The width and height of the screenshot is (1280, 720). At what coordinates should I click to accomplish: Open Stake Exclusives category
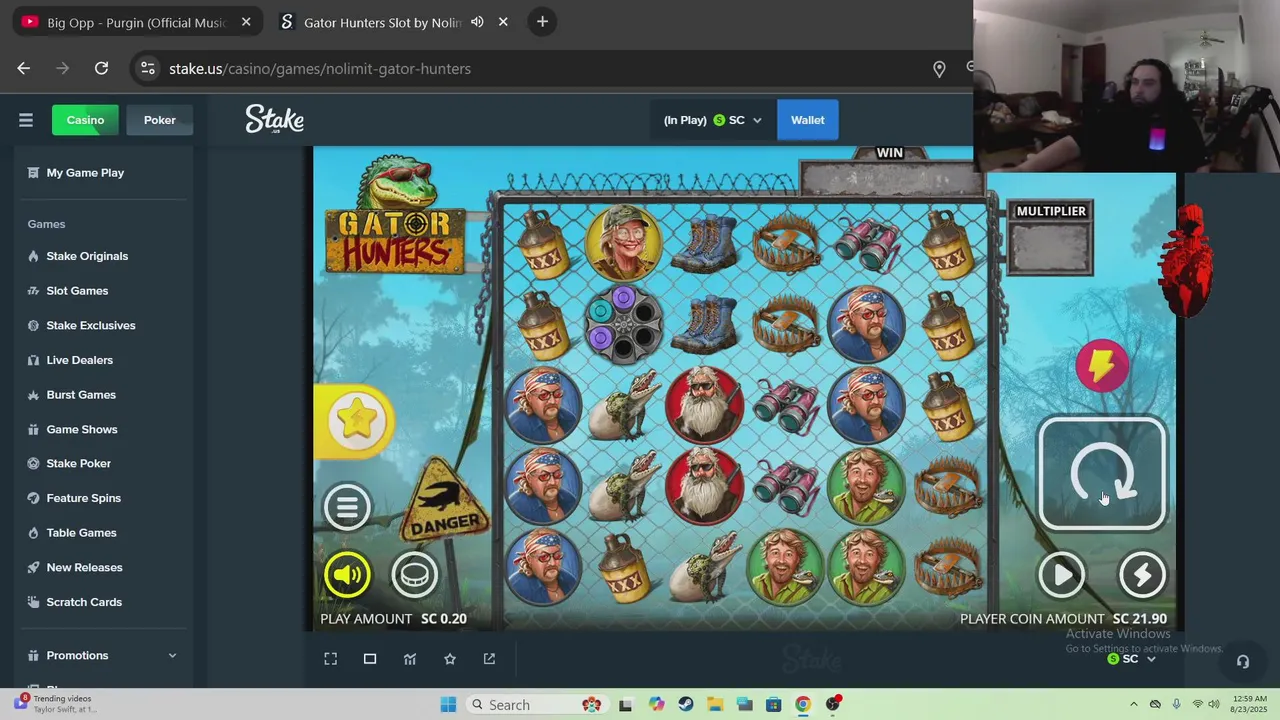pos(81,325)
